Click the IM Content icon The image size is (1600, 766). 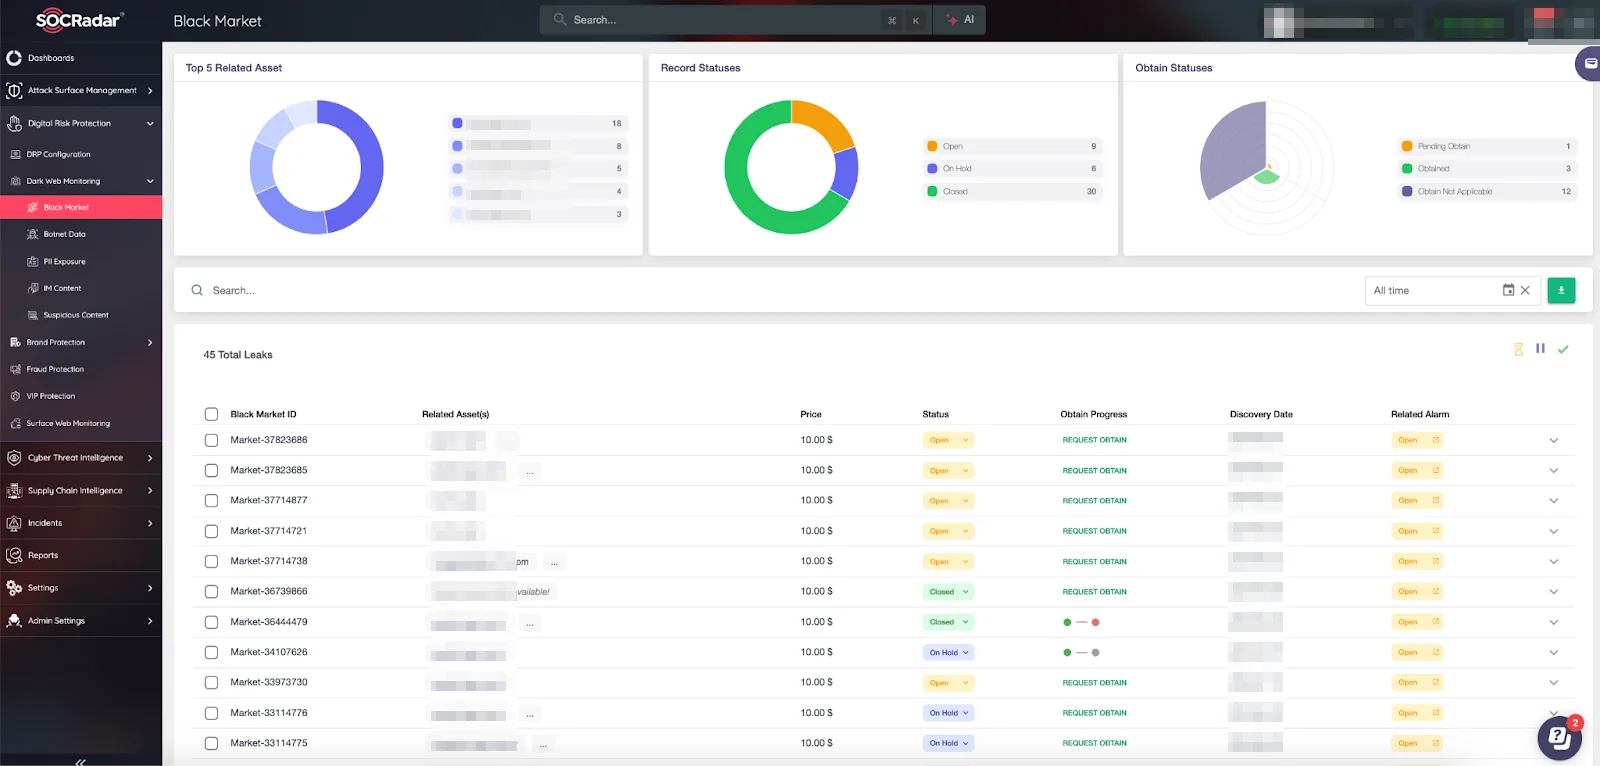tap(33, 288)
